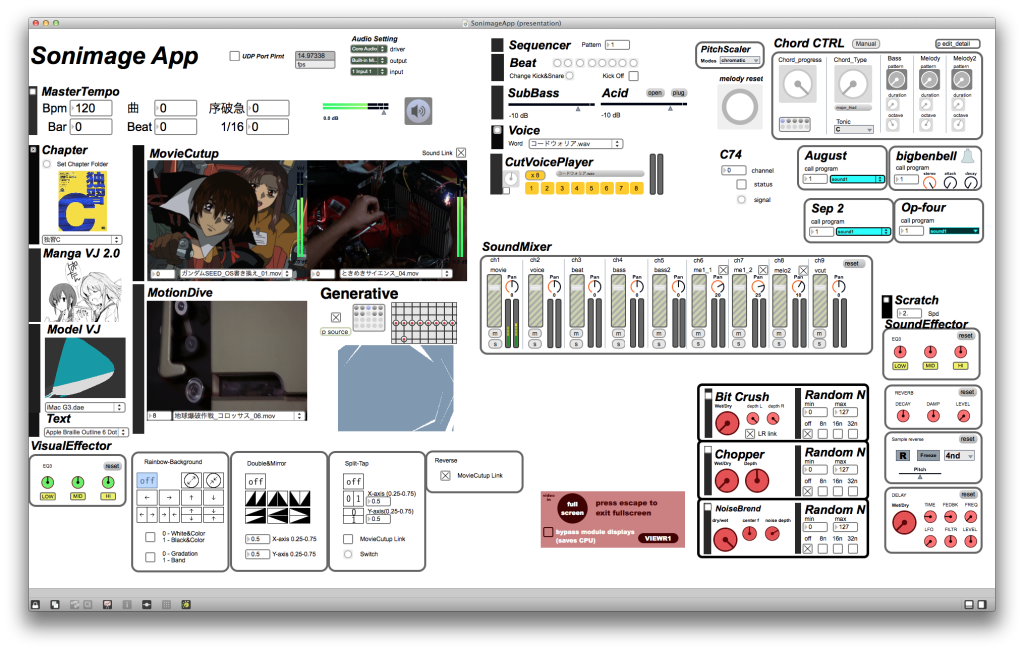Toggle the Sound Link checkbox in MovieCutup
1024x651 pixels.
tap(461, 153)
